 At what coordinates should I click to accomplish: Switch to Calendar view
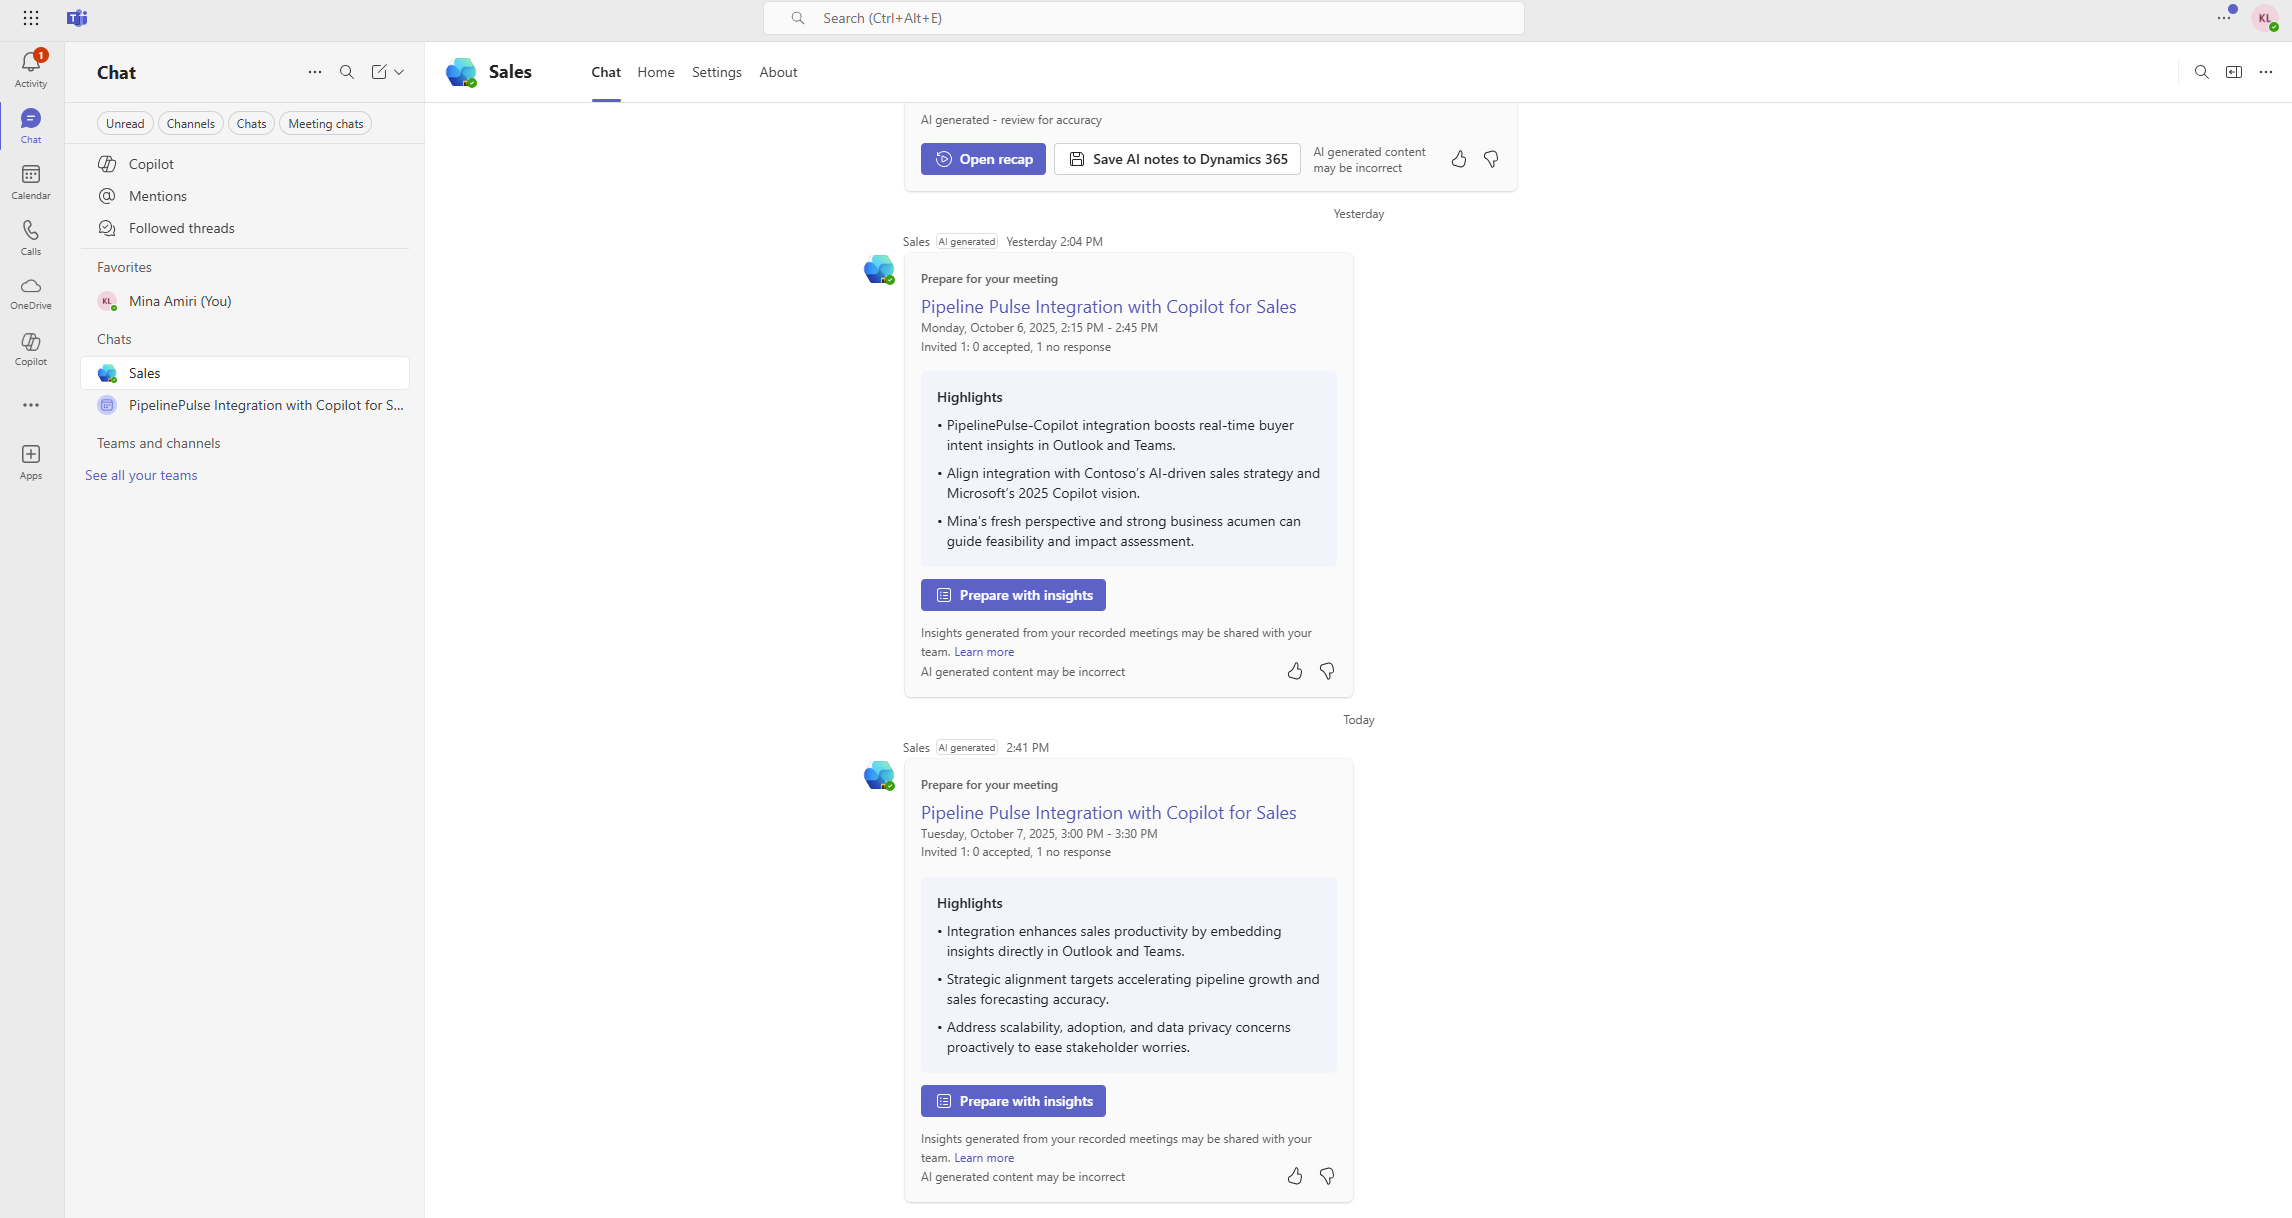[30, 181]
